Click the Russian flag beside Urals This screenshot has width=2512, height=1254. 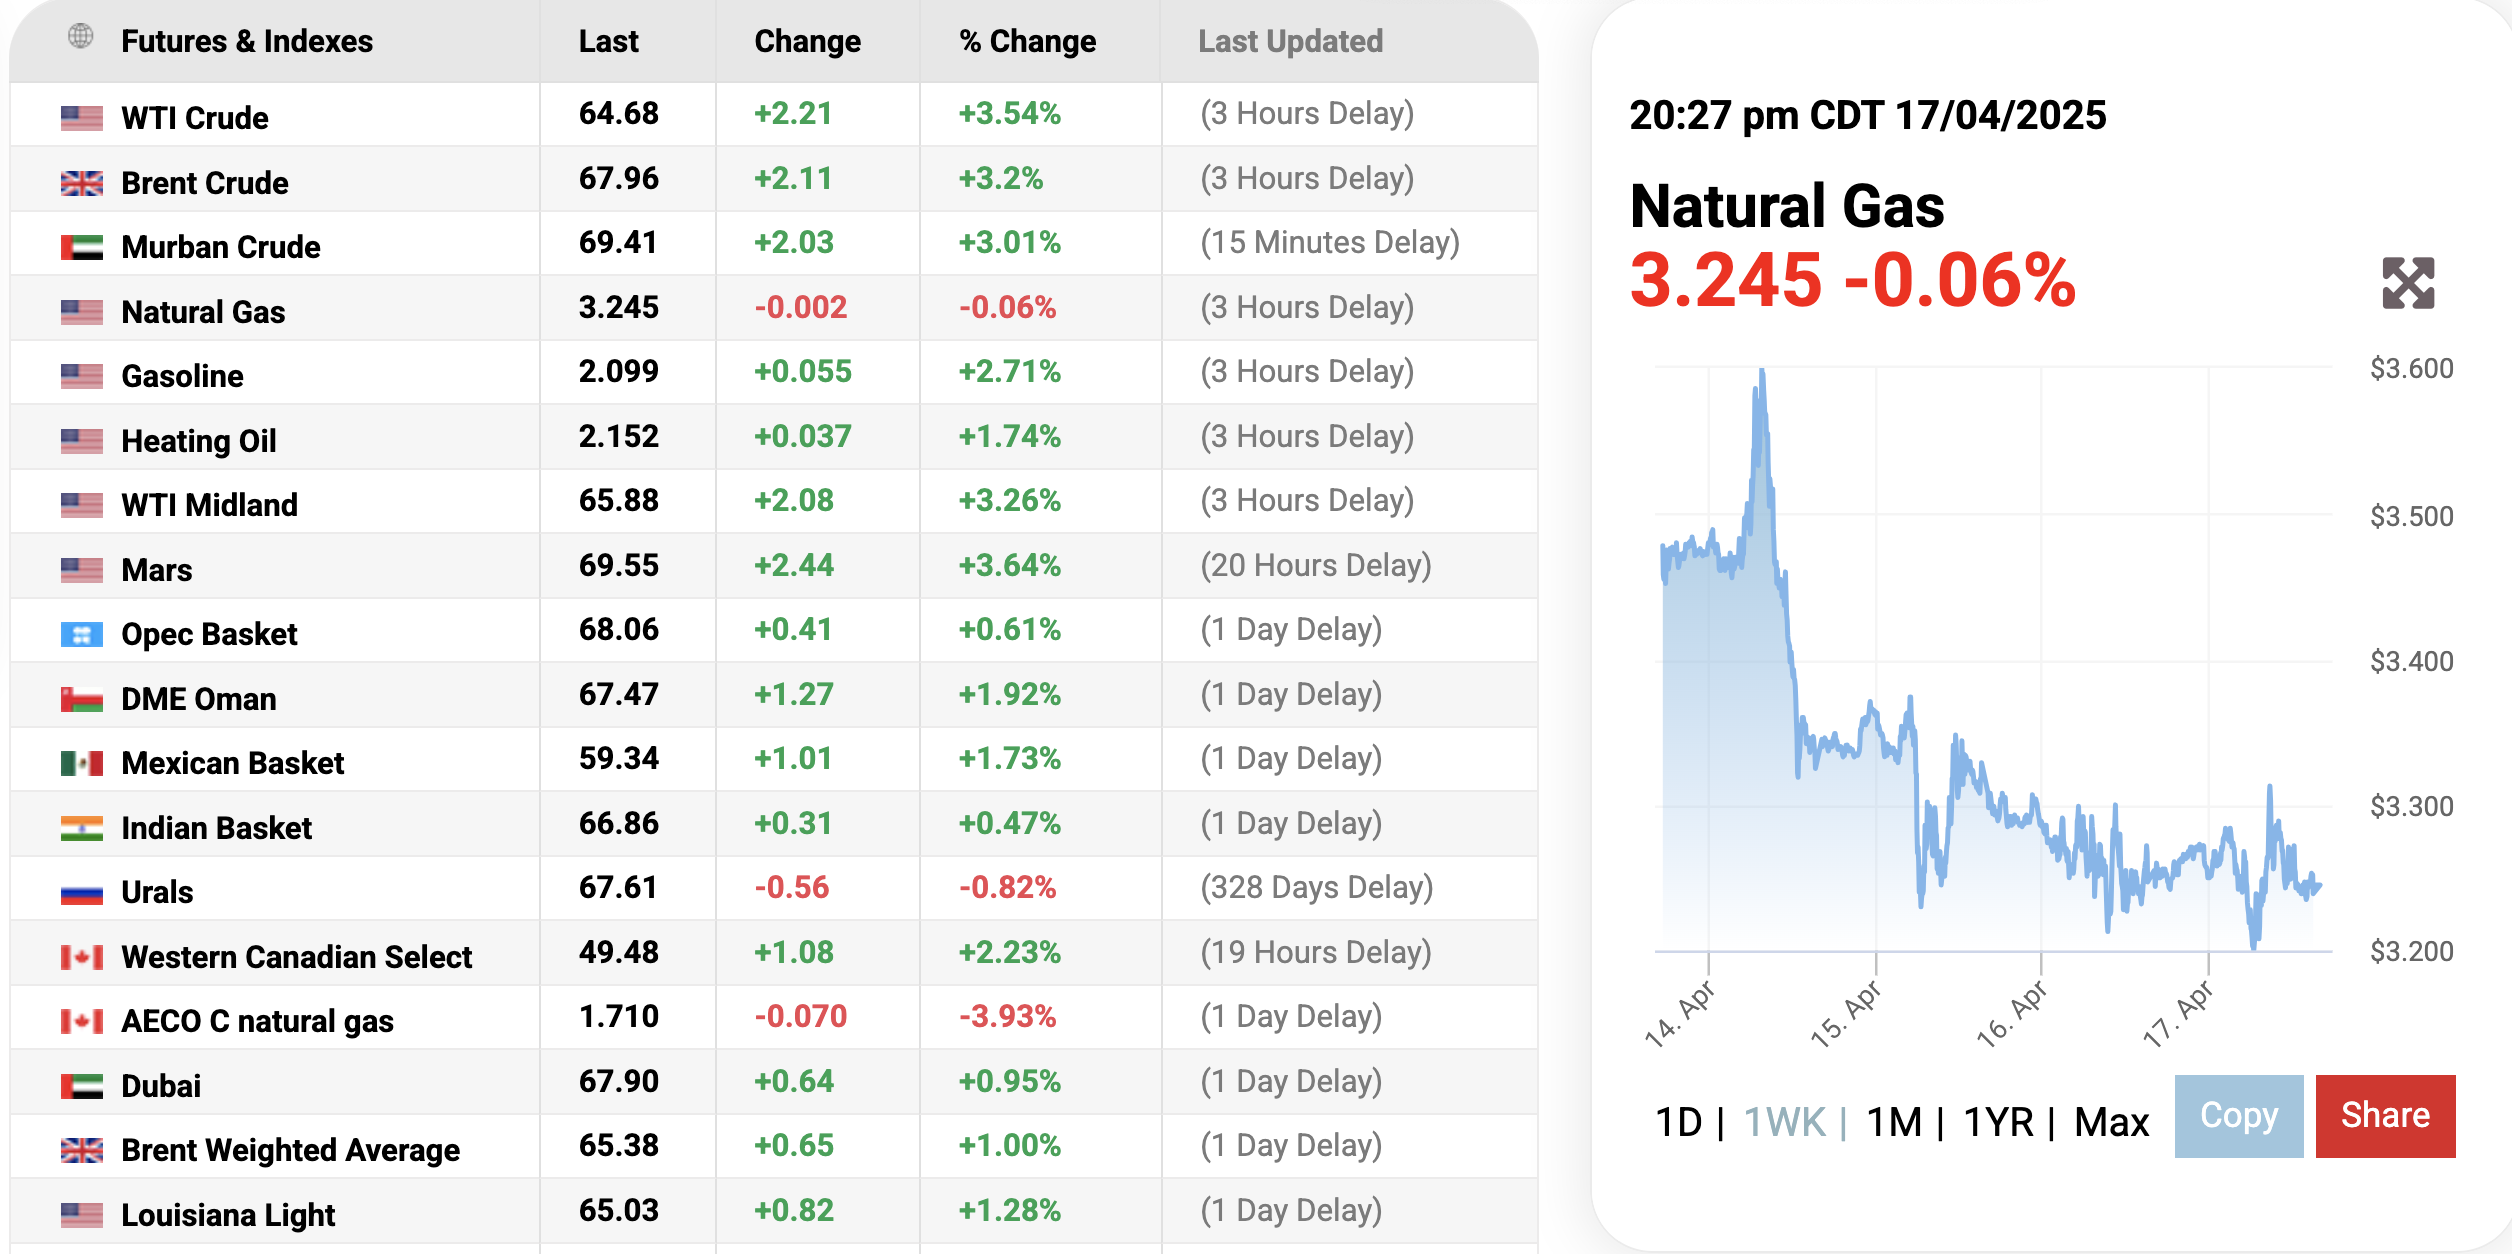(81, 892)
